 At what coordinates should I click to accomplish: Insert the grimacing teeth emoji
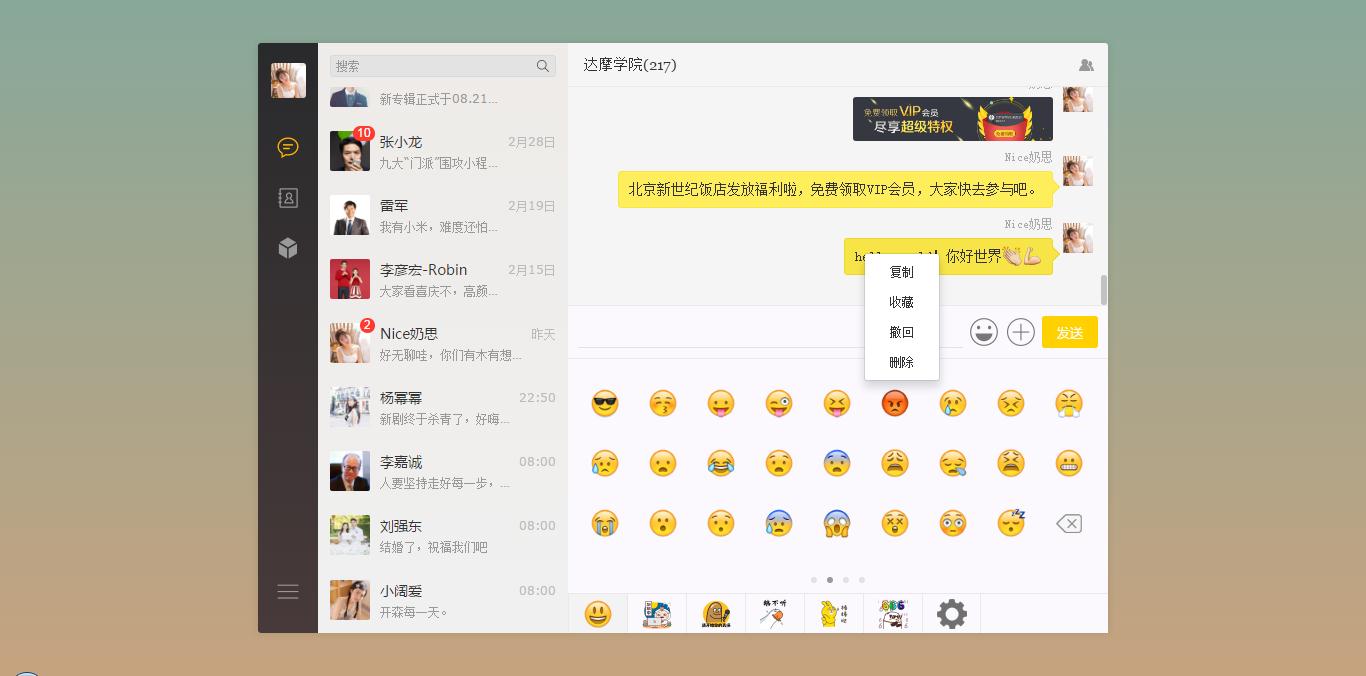coord(1069,463)
